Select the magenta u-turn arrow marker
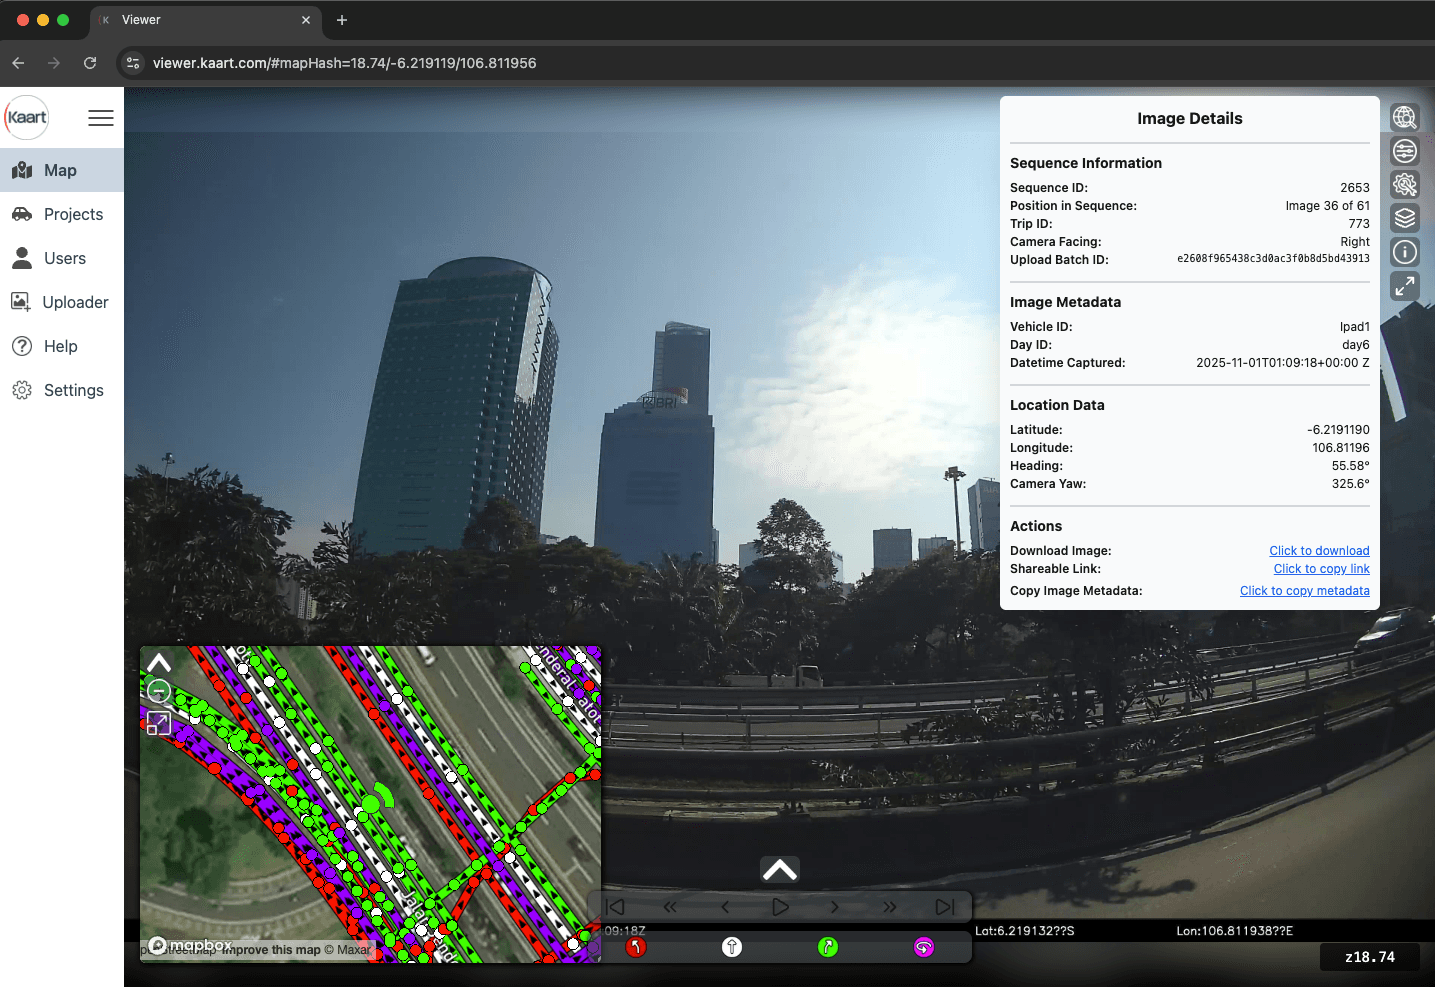1435x988 pixels. [x=923, y=946]
